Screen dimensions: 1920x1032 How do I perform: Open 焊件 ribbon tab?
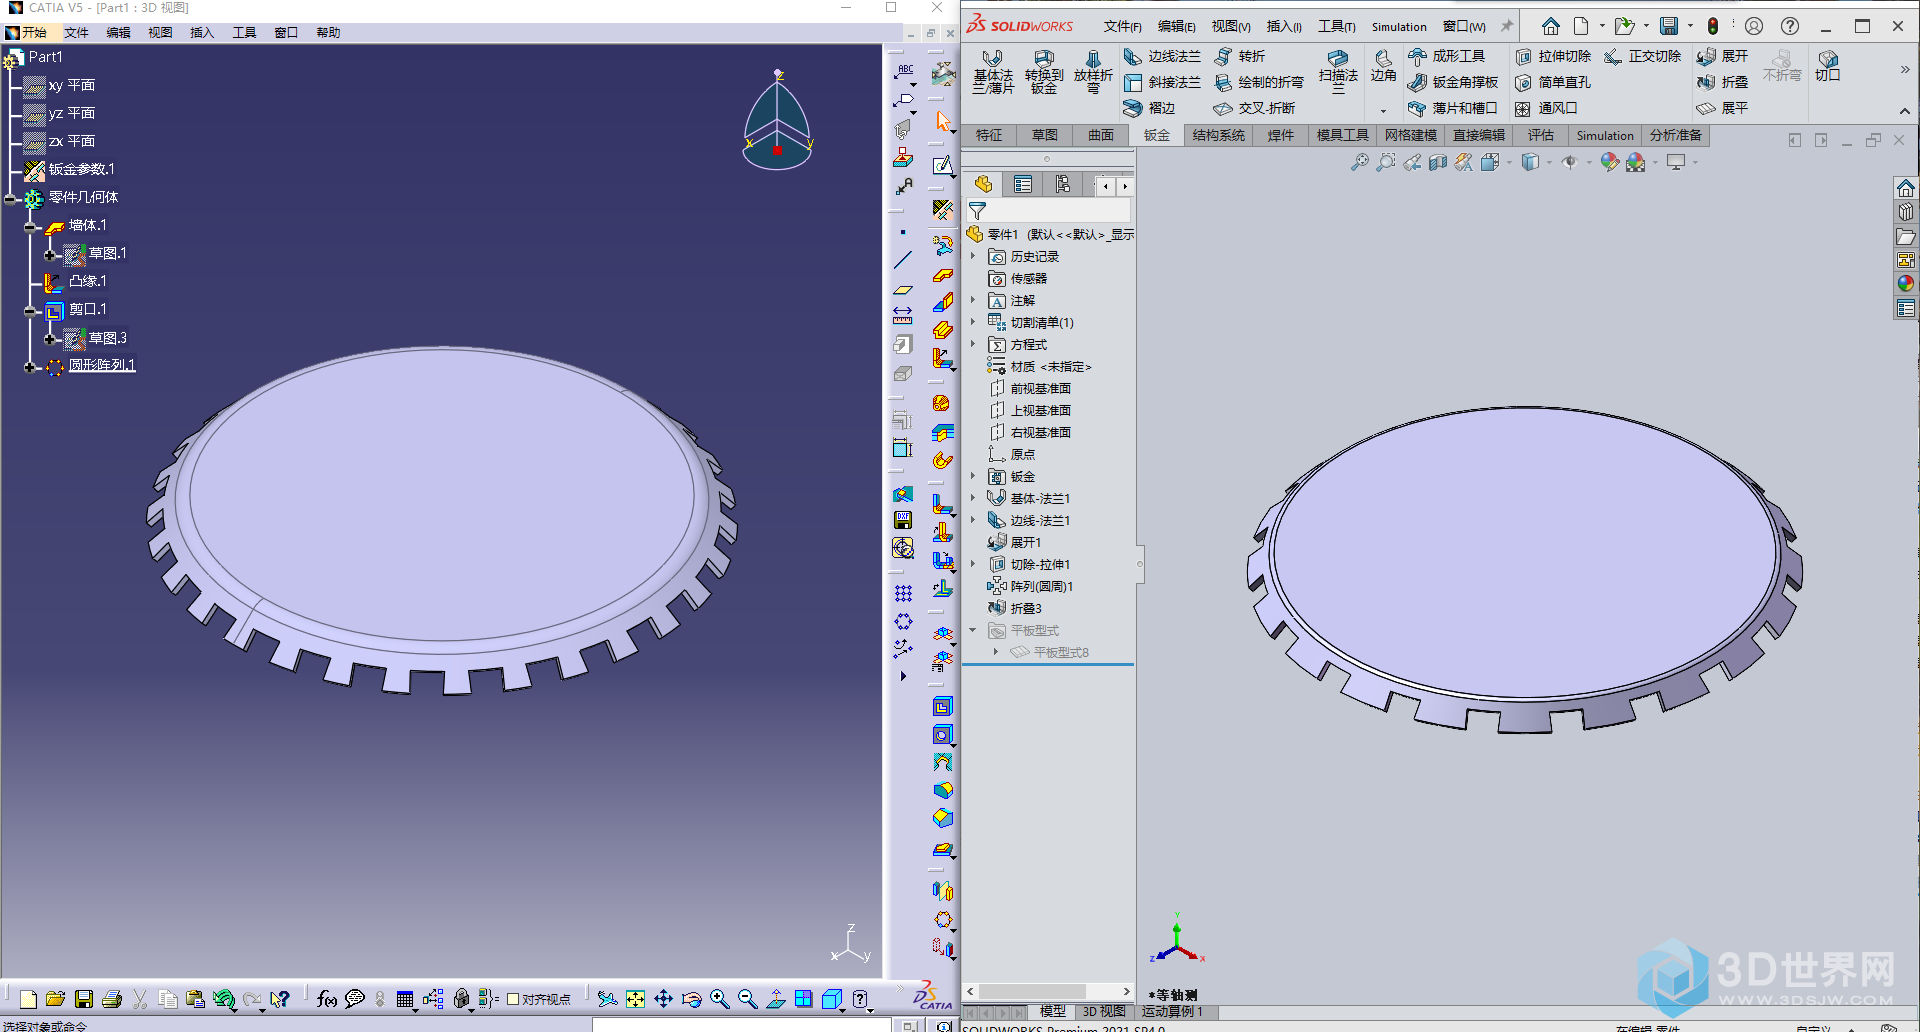(1281, 136)
